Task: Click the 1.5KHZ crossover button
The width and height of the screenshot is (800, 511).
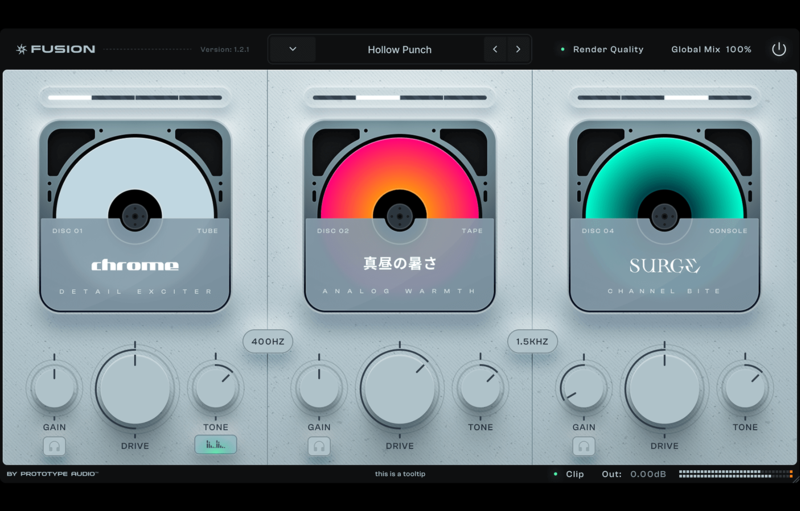Action: coord(532,341)
